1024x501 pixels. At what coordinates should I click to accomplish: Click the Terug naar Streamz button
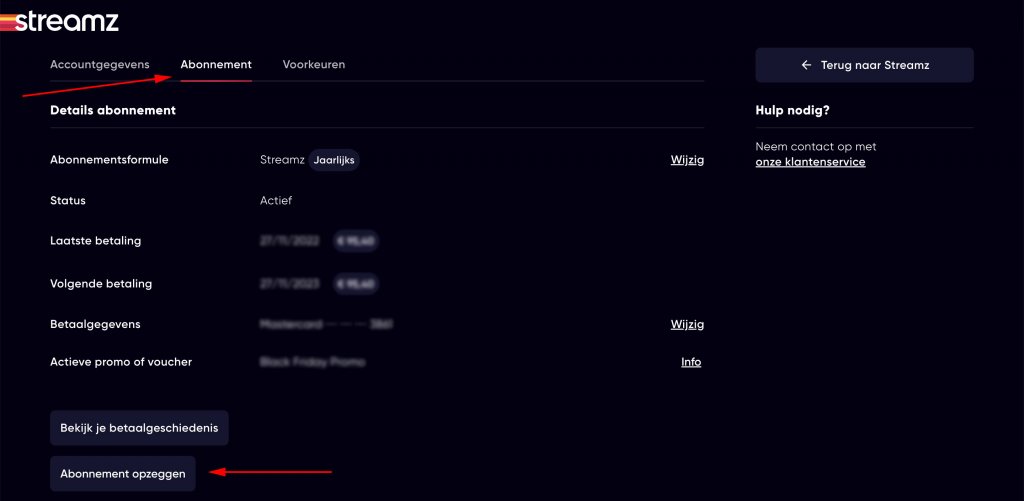pos(865,65)
